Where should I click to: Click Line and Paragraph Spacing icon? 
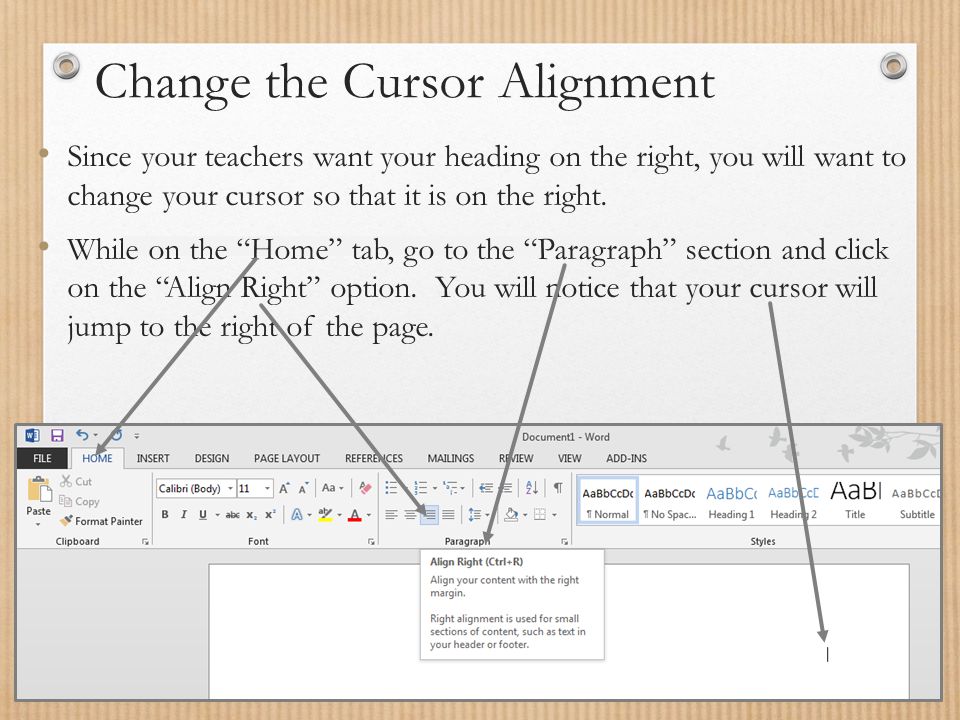[475, 515]
